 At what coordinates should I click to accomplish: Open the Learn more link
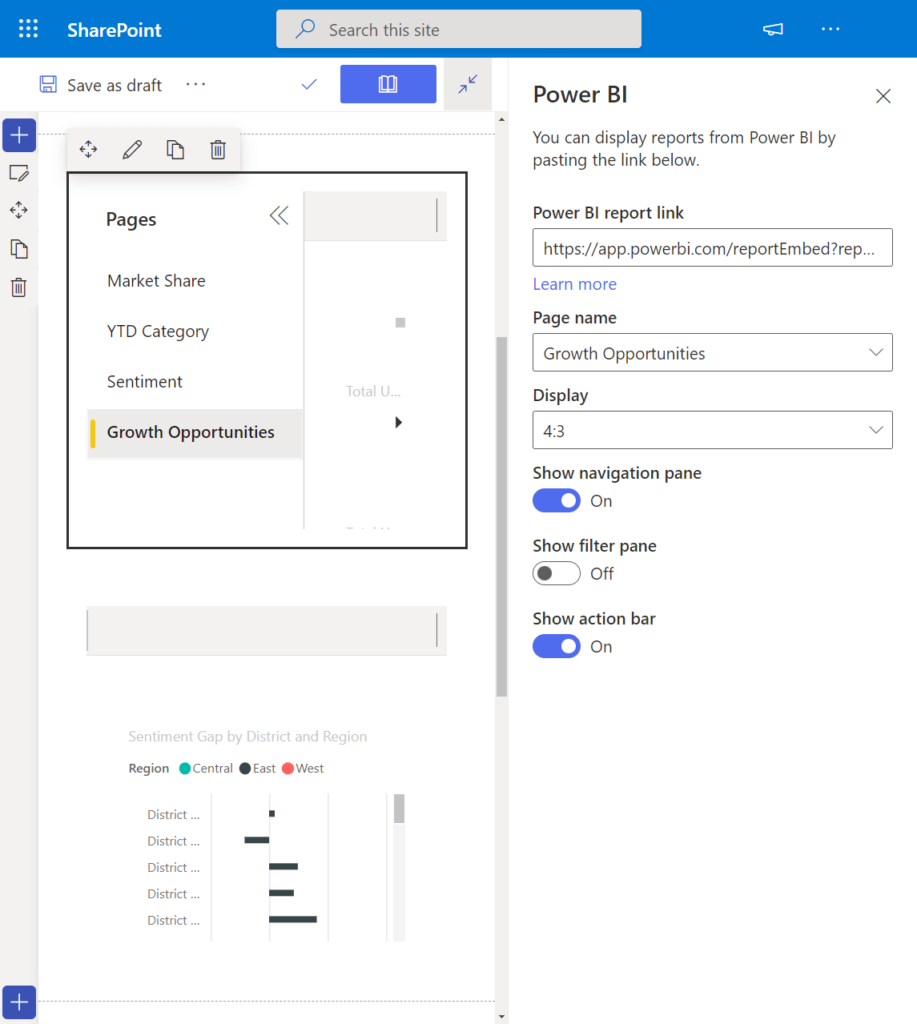(x=575, y=284)
